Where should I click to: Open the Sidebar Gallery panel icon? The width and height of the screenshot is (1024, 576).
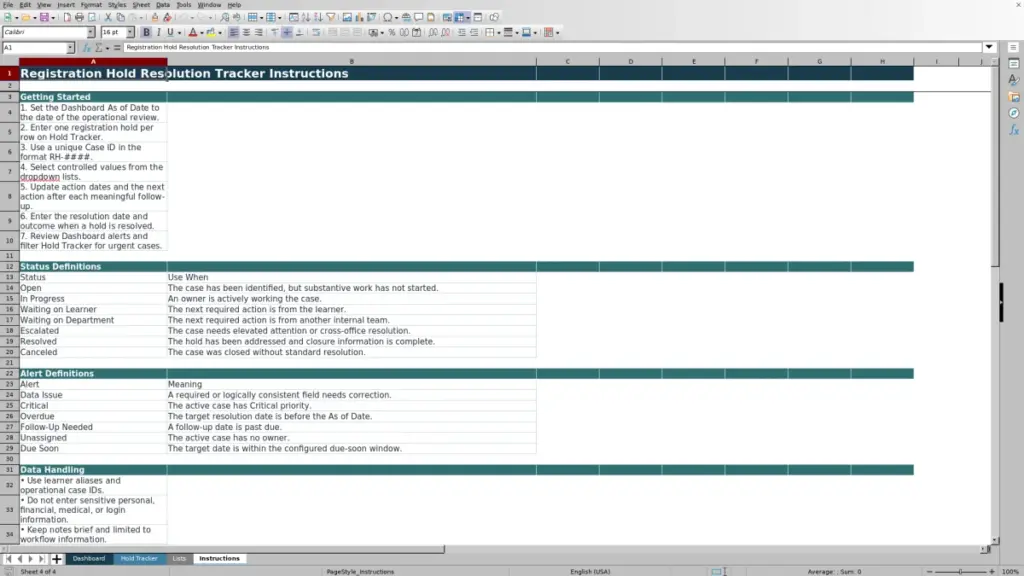click(1014, 97)
